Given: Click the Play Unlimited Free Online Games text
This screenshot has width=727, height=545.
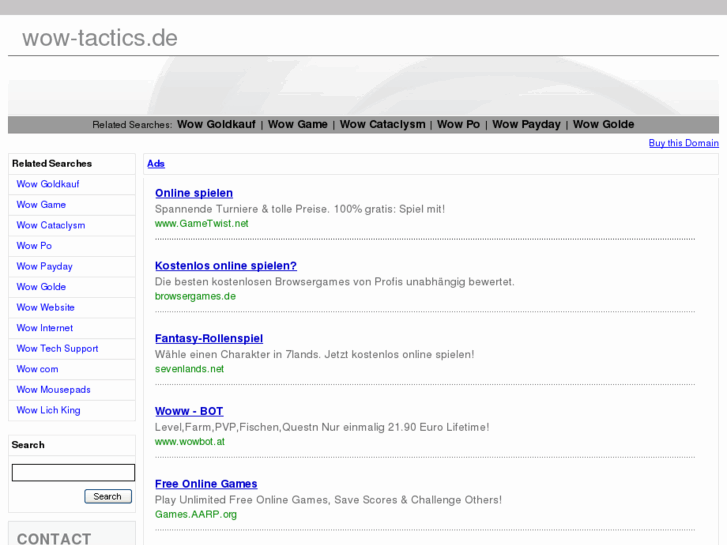Looking at the screenshot, I should point(328,500).
